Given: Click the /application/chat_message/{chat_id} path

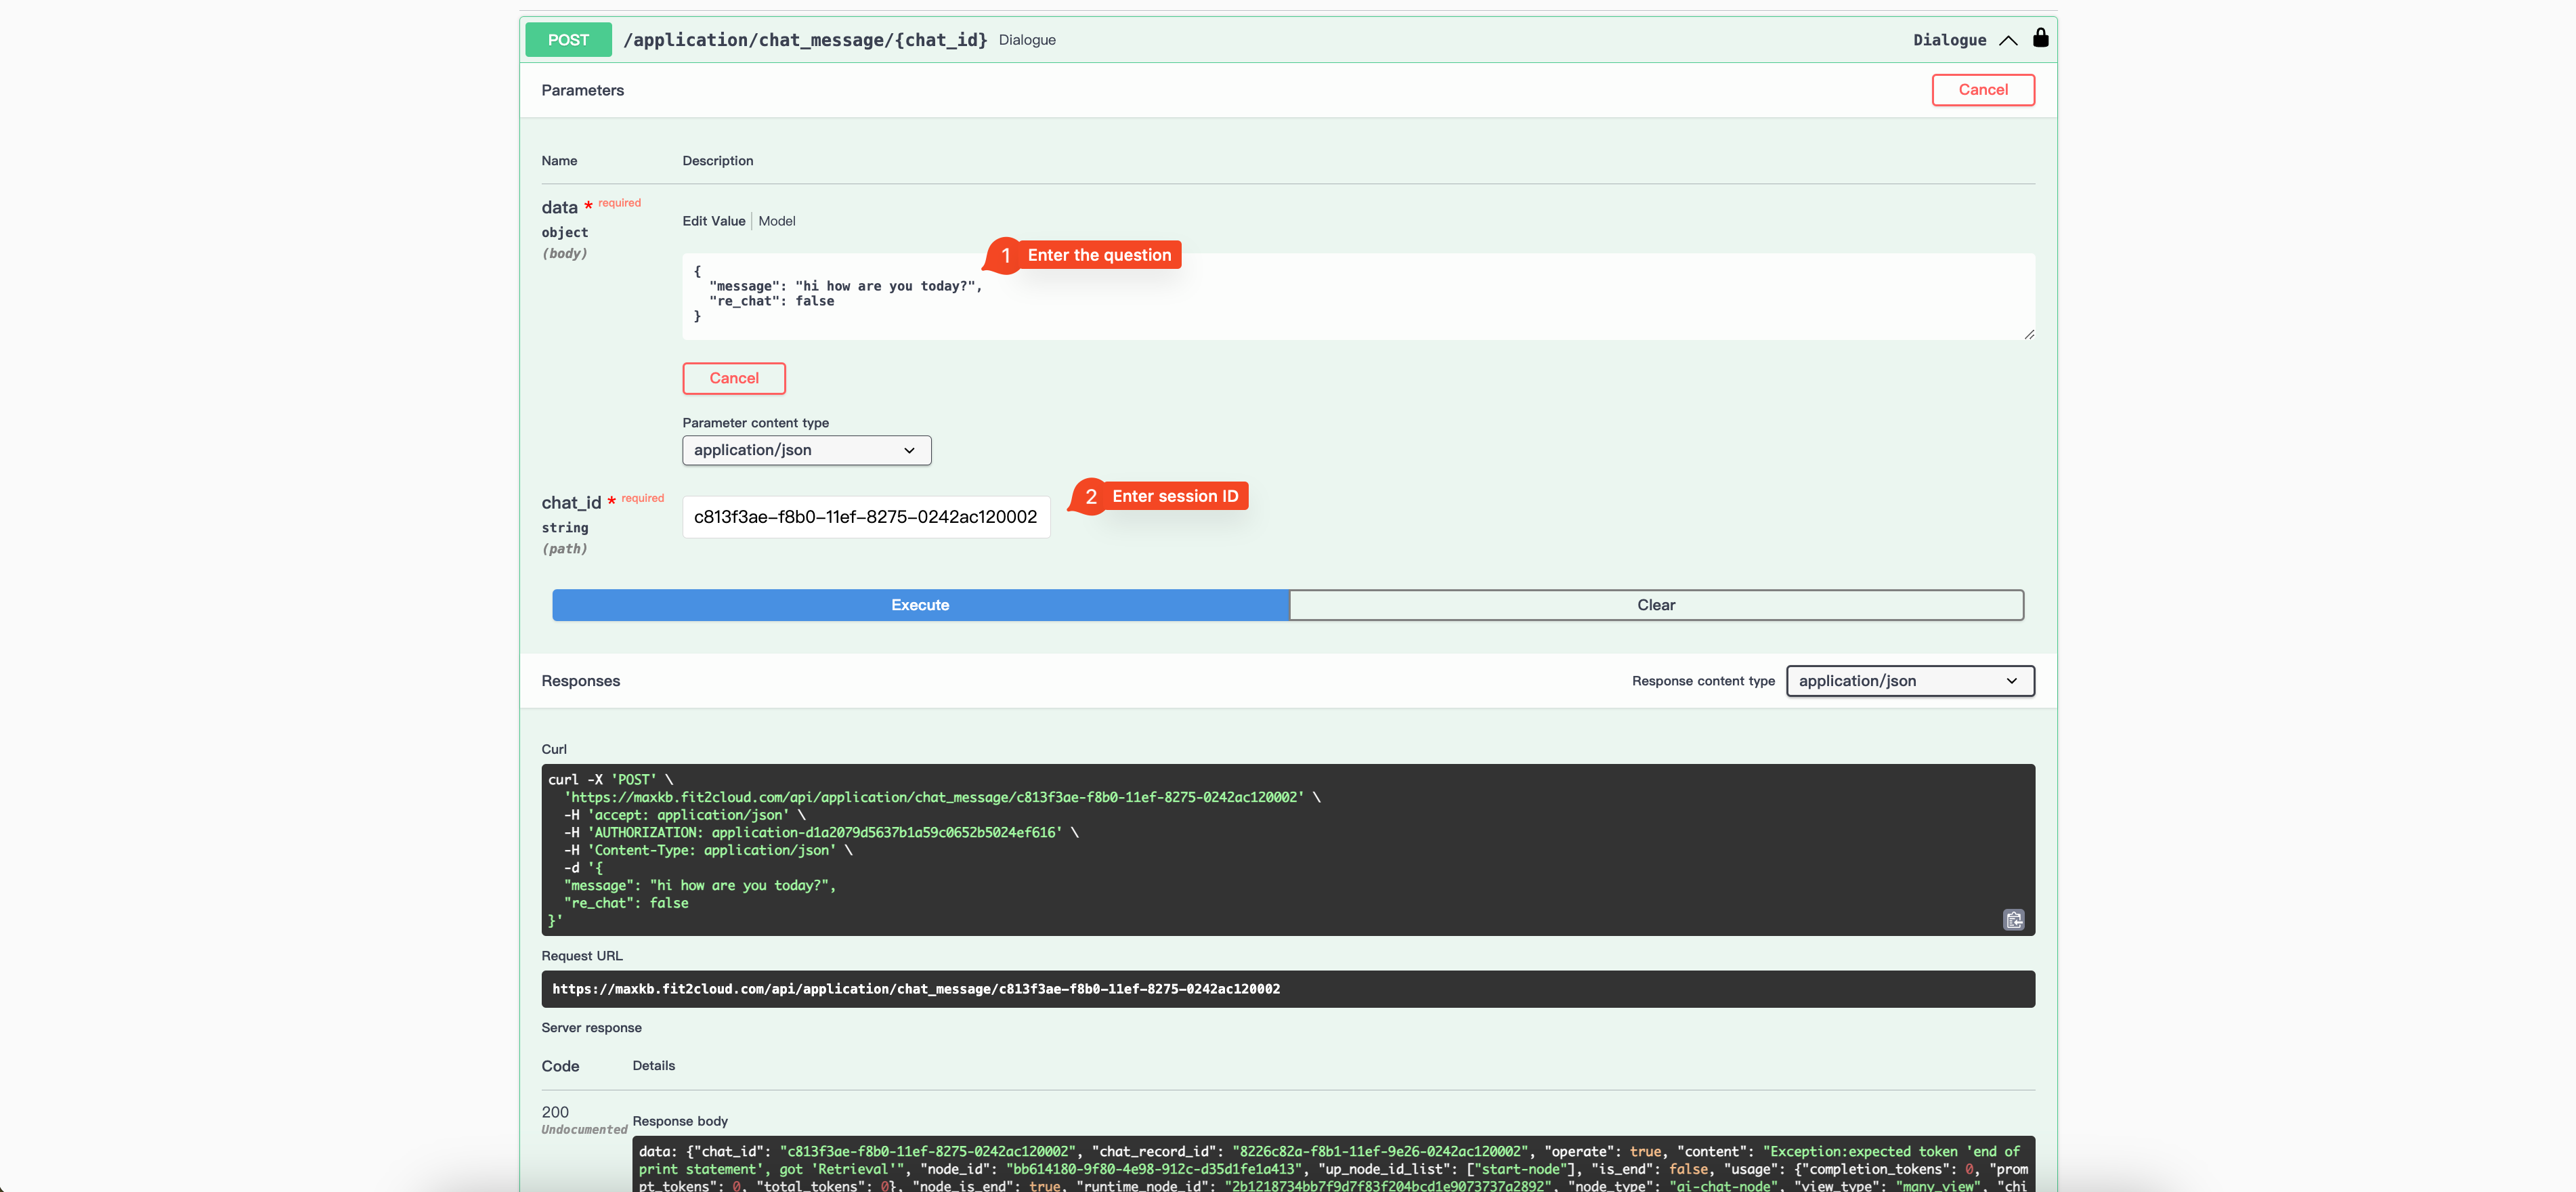Looking at the screenshot, I should (x=805, y=40).
